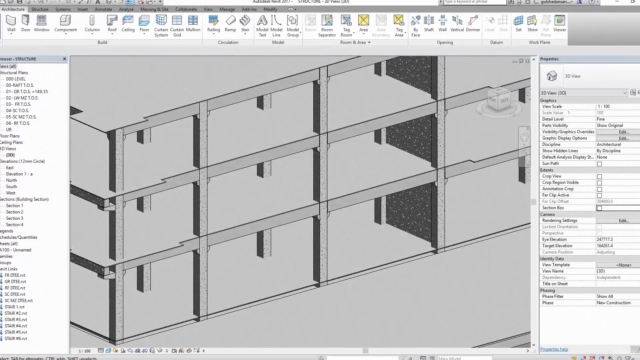This screenshot has width=640, height=360.
Task: Select the Model Line tool
Action: (x=276, y=26)
